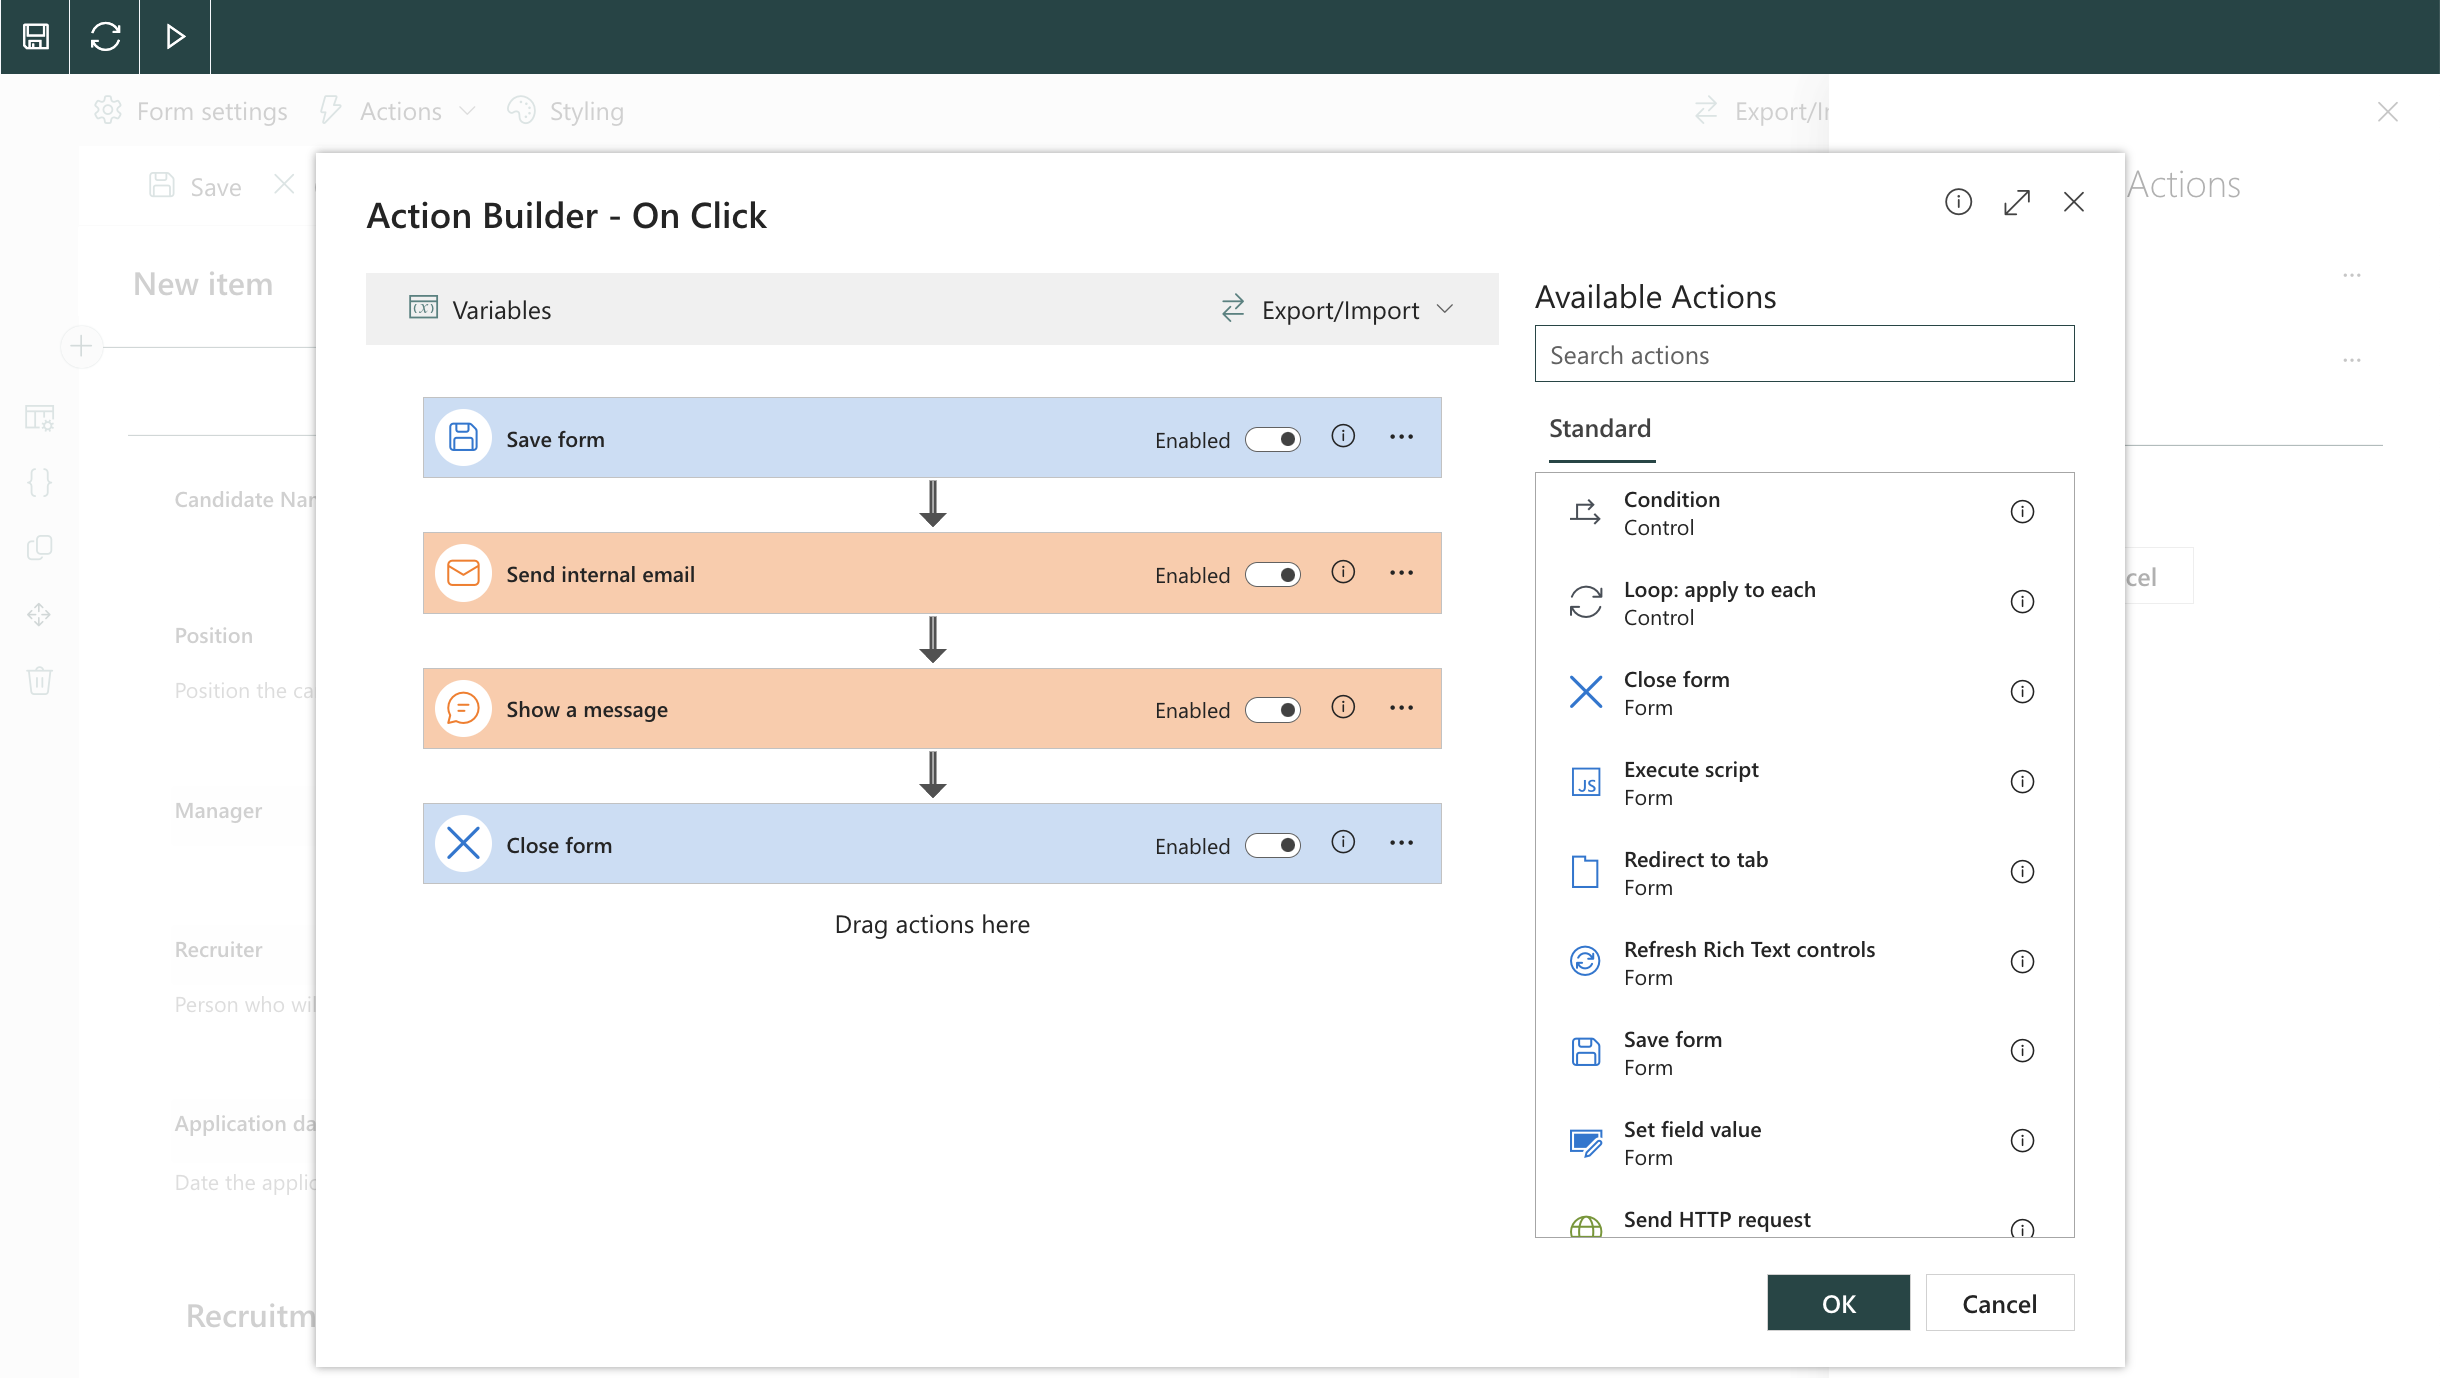Click the duplicate/copy icon in the sidebar

(39, 548)
